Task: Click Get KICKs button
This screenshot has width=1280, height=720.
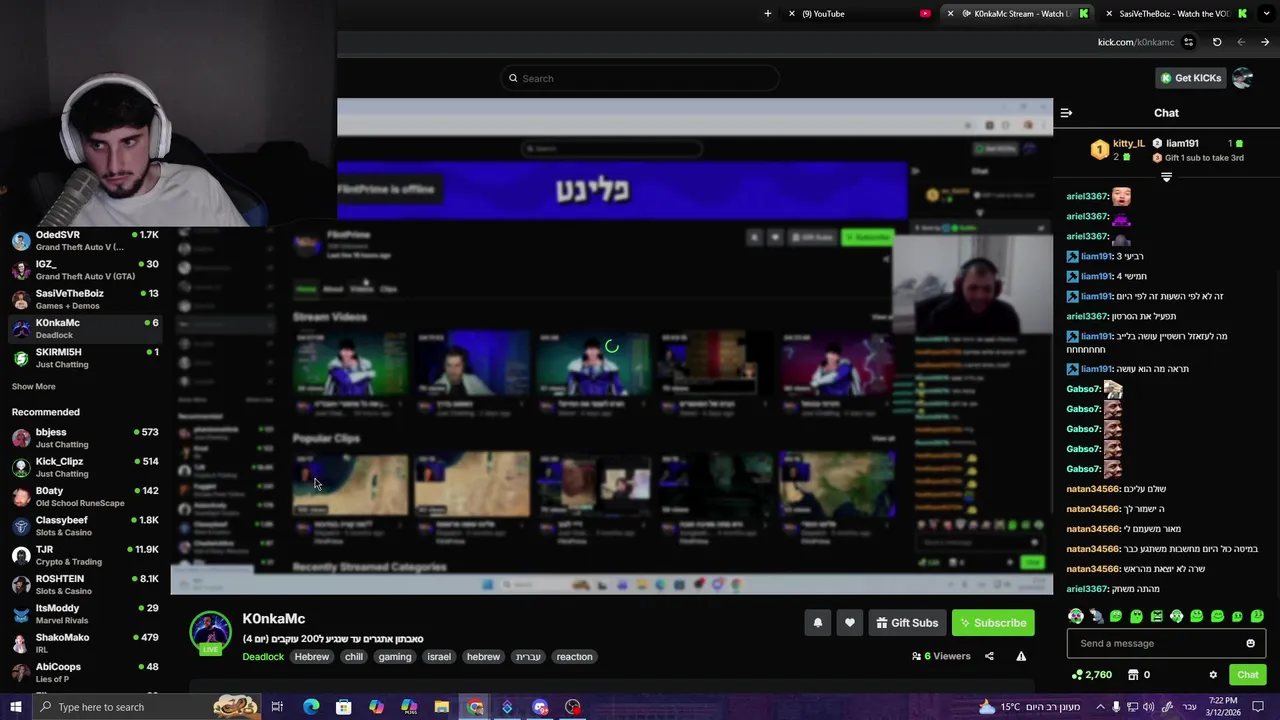Action: tap(1190, 78)
